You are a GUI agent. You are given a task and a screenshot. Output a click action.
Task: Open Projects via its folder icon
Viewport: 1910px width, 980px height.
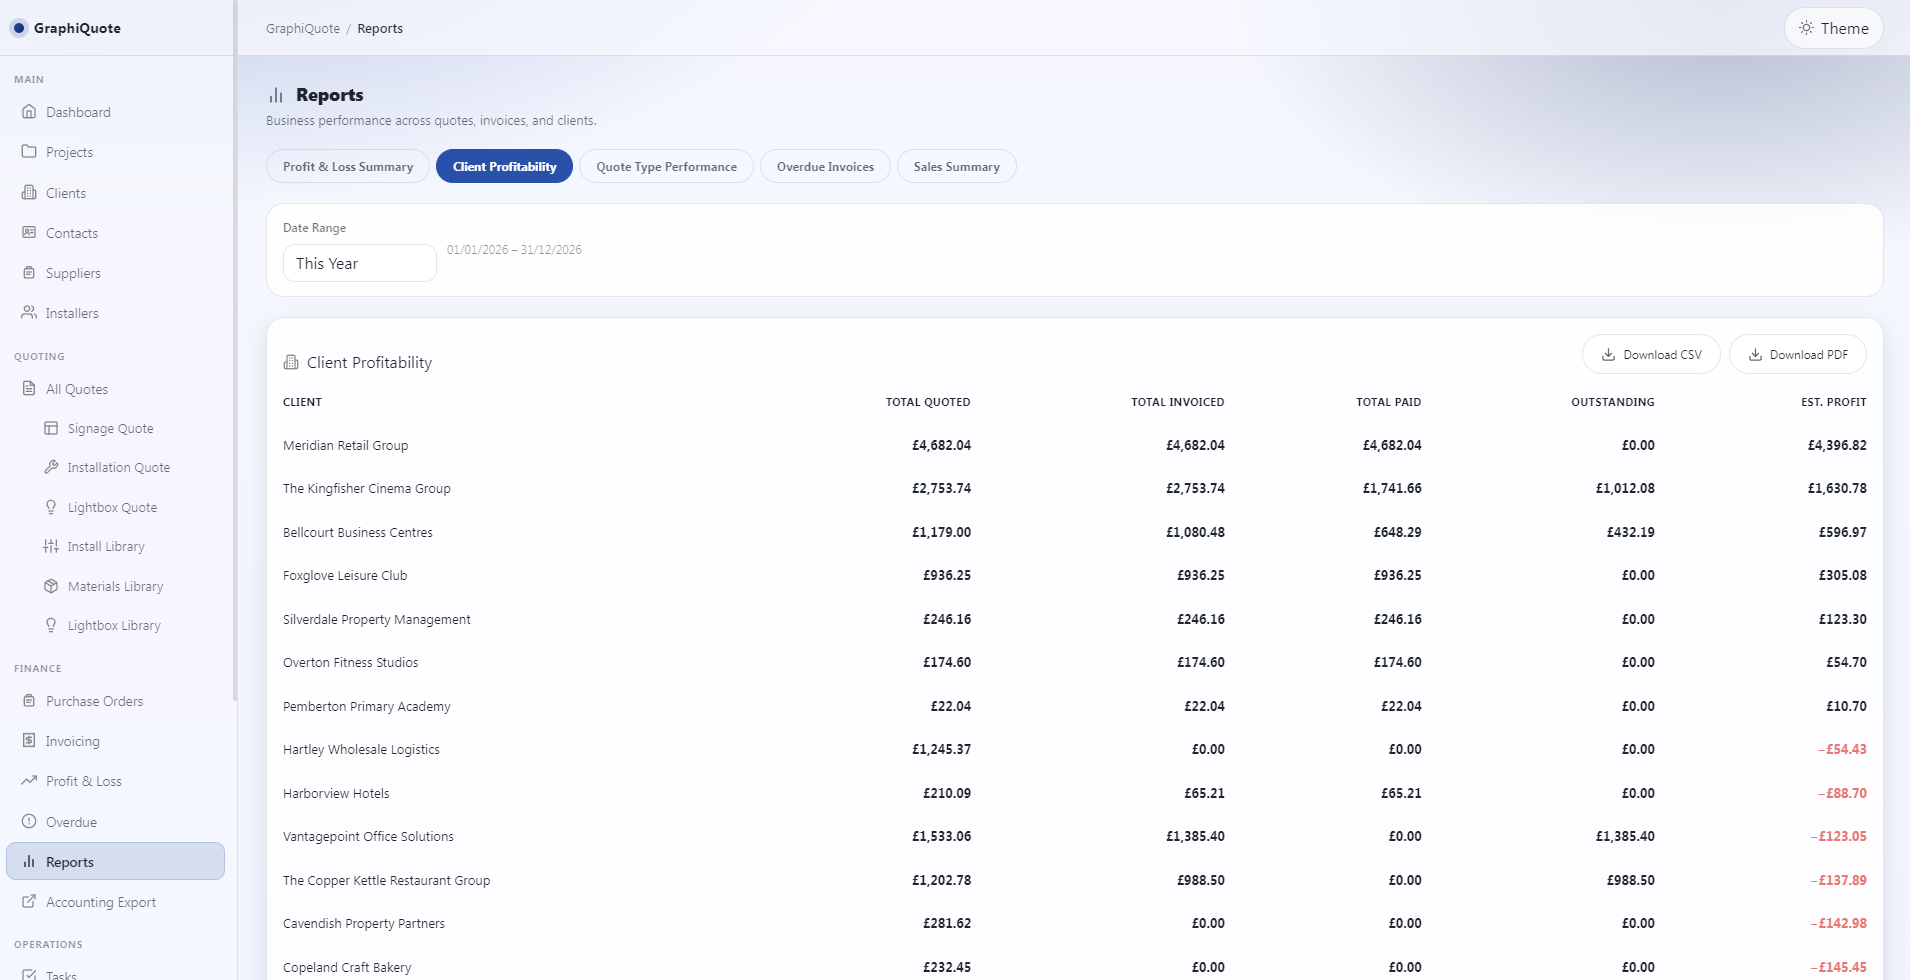click(x=29, y=152)
